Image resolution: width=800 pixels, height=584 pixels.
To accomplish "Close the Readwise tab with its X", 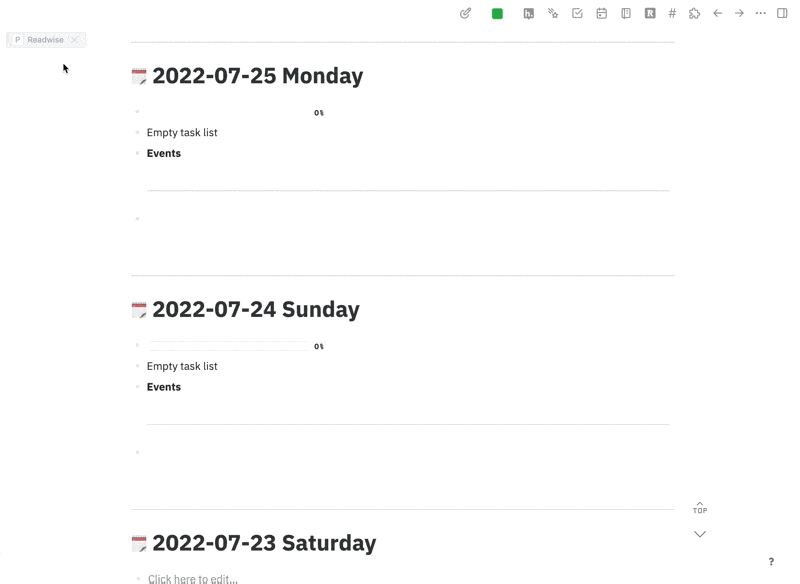I will click(75, 40).
